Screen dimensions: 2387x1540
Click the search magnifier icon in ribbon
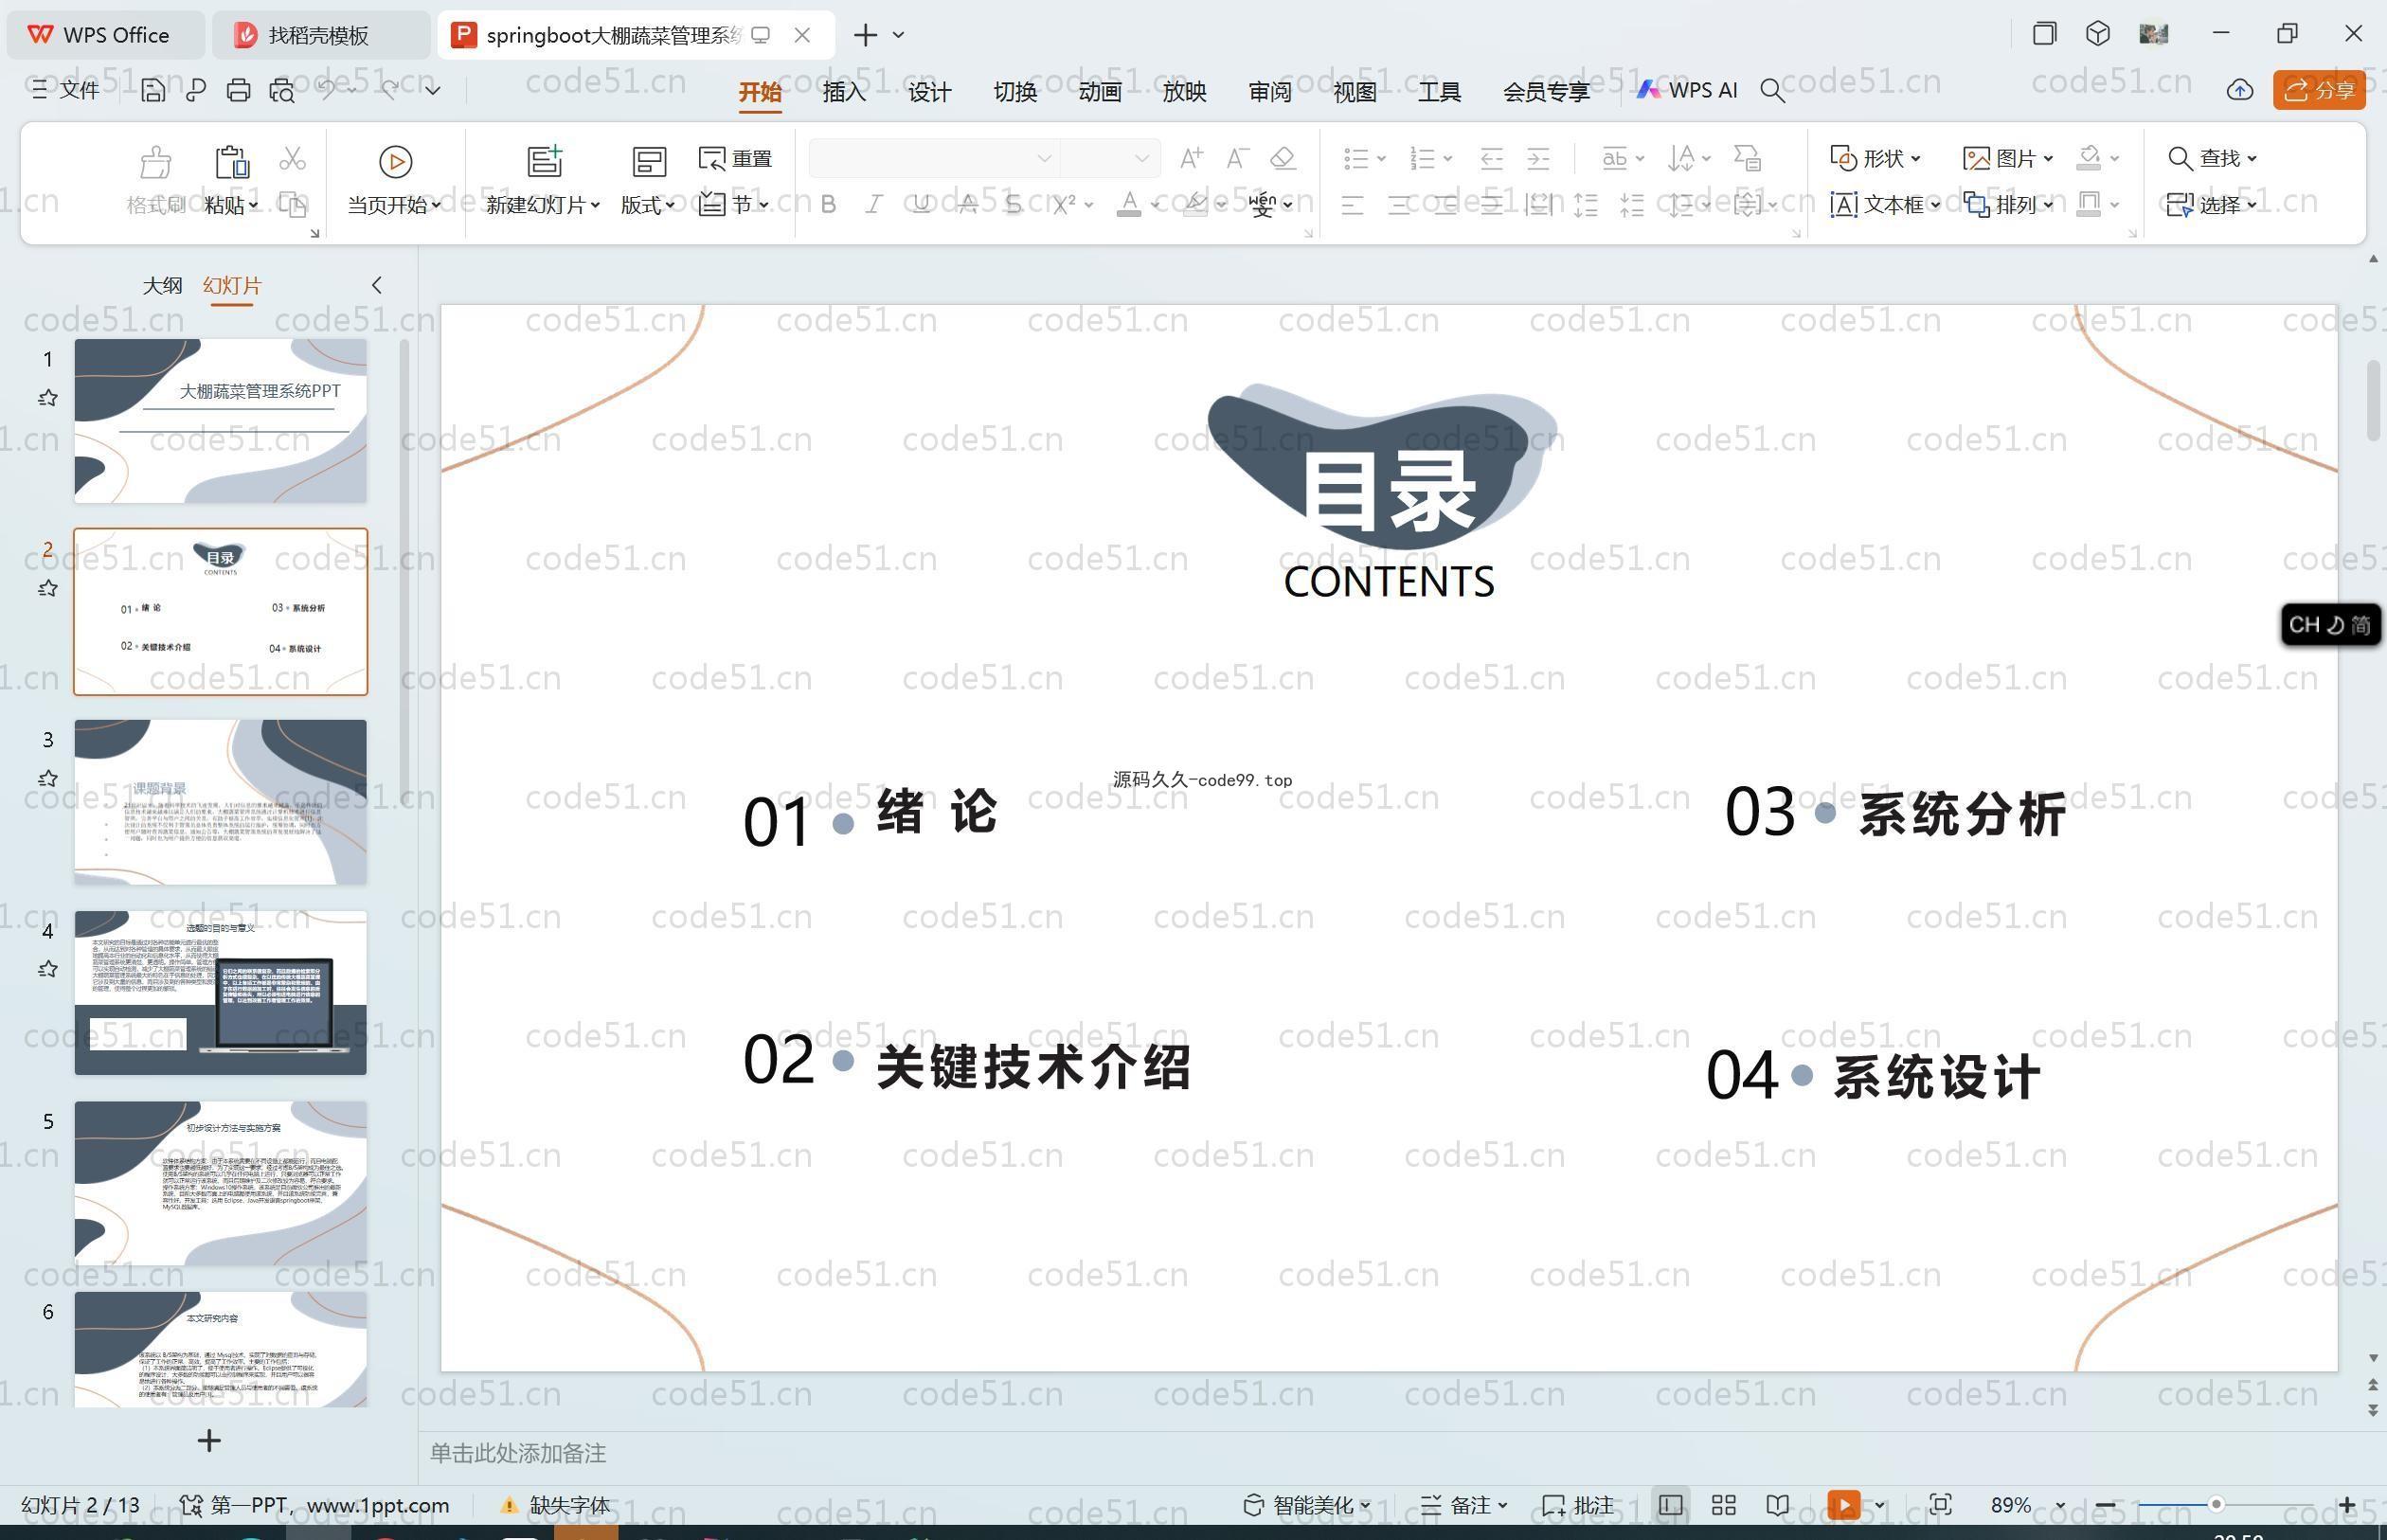pyautogui.click(x=1772, y=91)
